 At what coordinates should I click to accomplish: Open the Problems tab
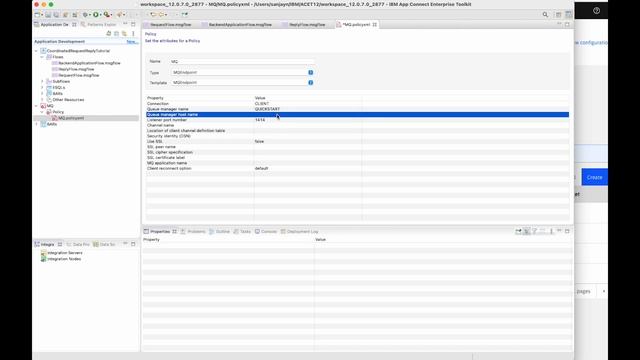pyautogui.click(x=193, y=231)
